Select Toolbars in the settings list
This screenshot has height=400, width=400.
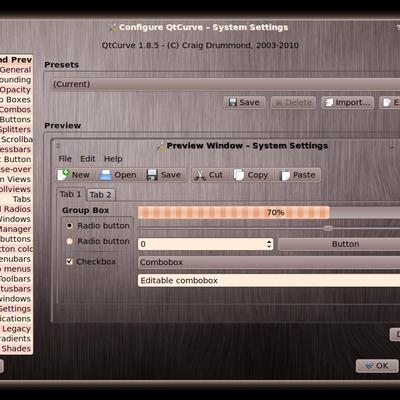coord(16,279)
